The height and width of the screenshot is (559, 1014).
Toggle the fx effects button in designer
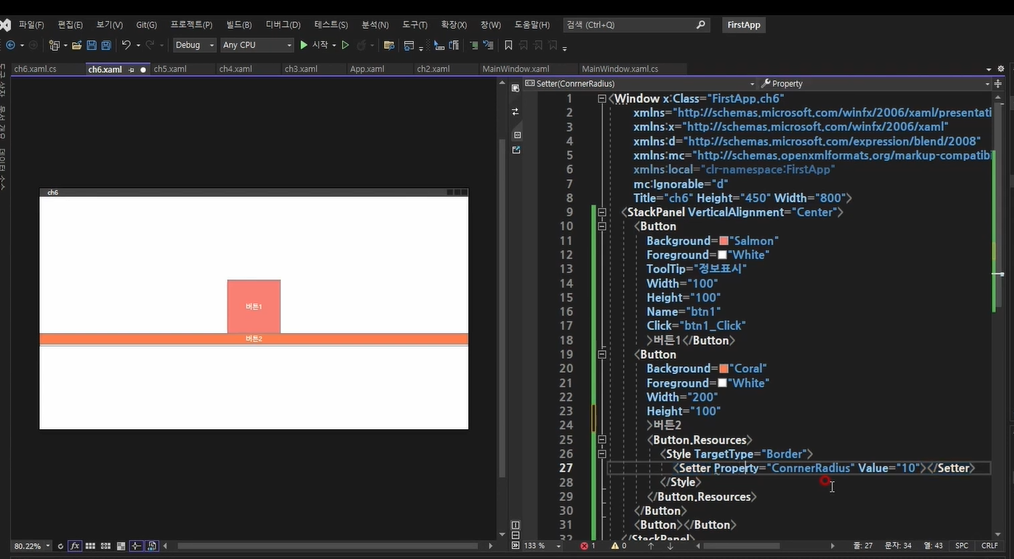[74, 546]
